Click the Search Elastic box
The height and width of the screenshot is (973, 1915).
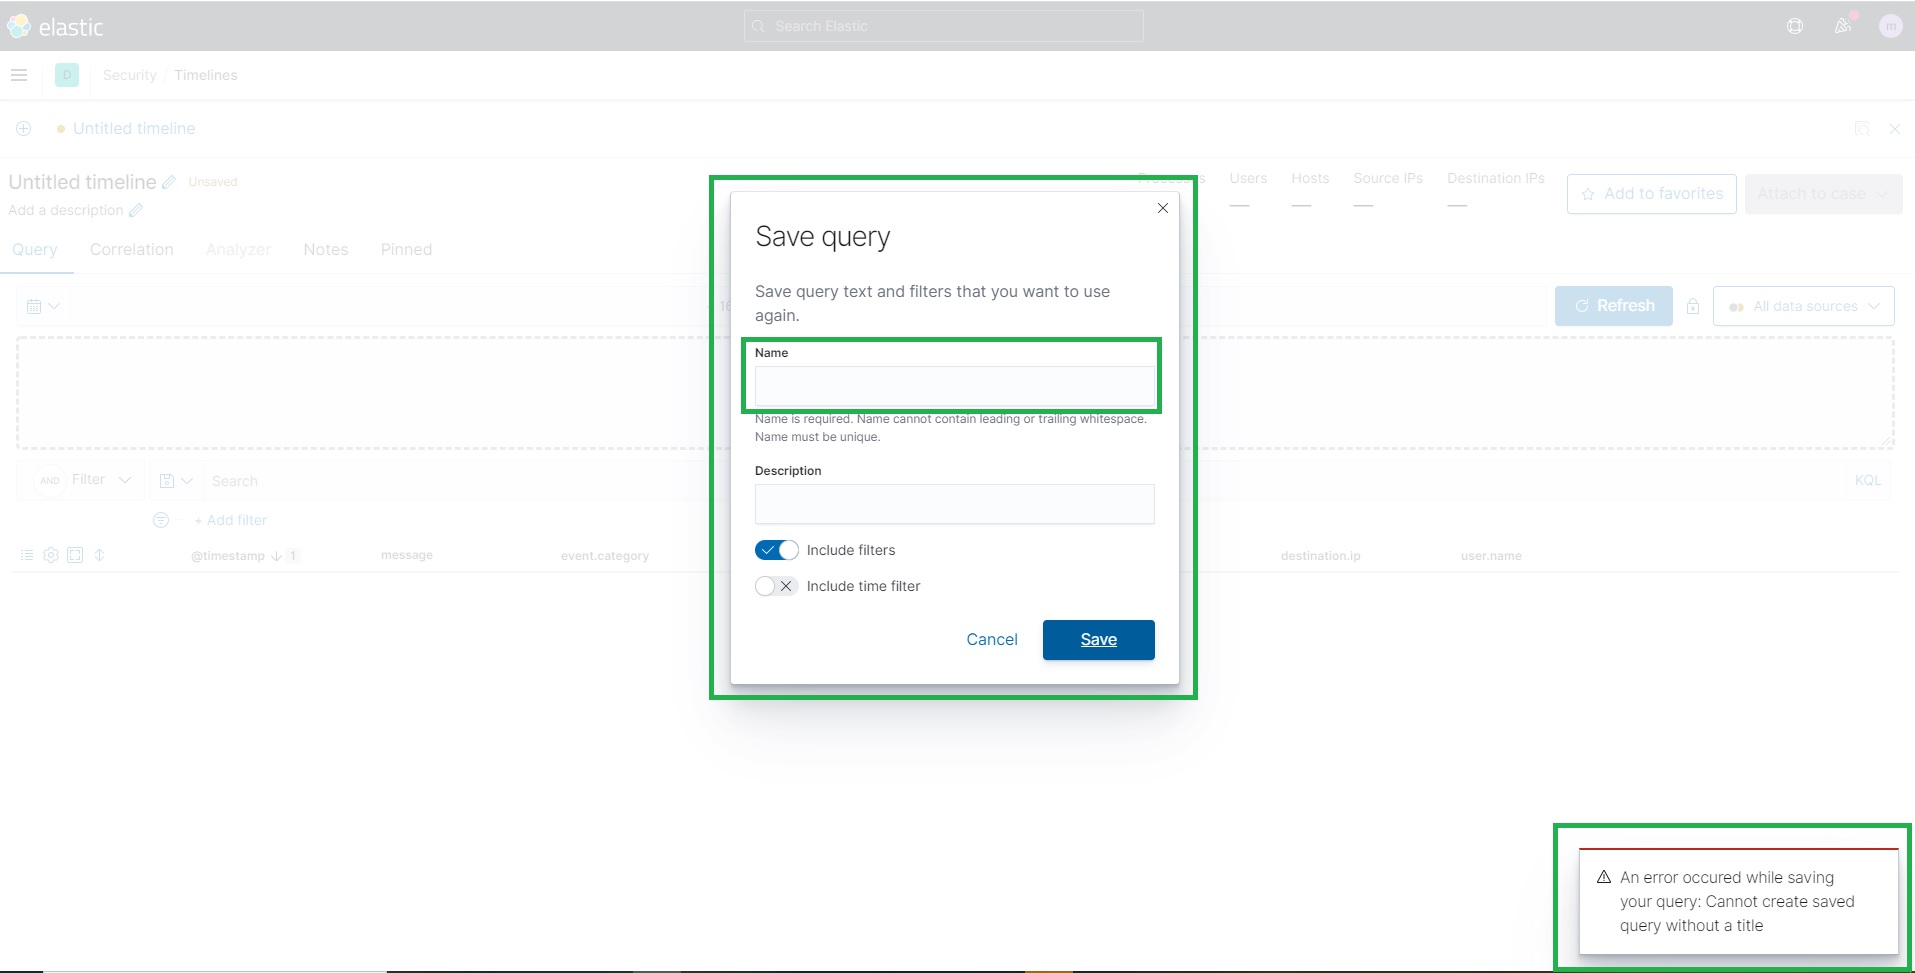(x=943, y=26)
